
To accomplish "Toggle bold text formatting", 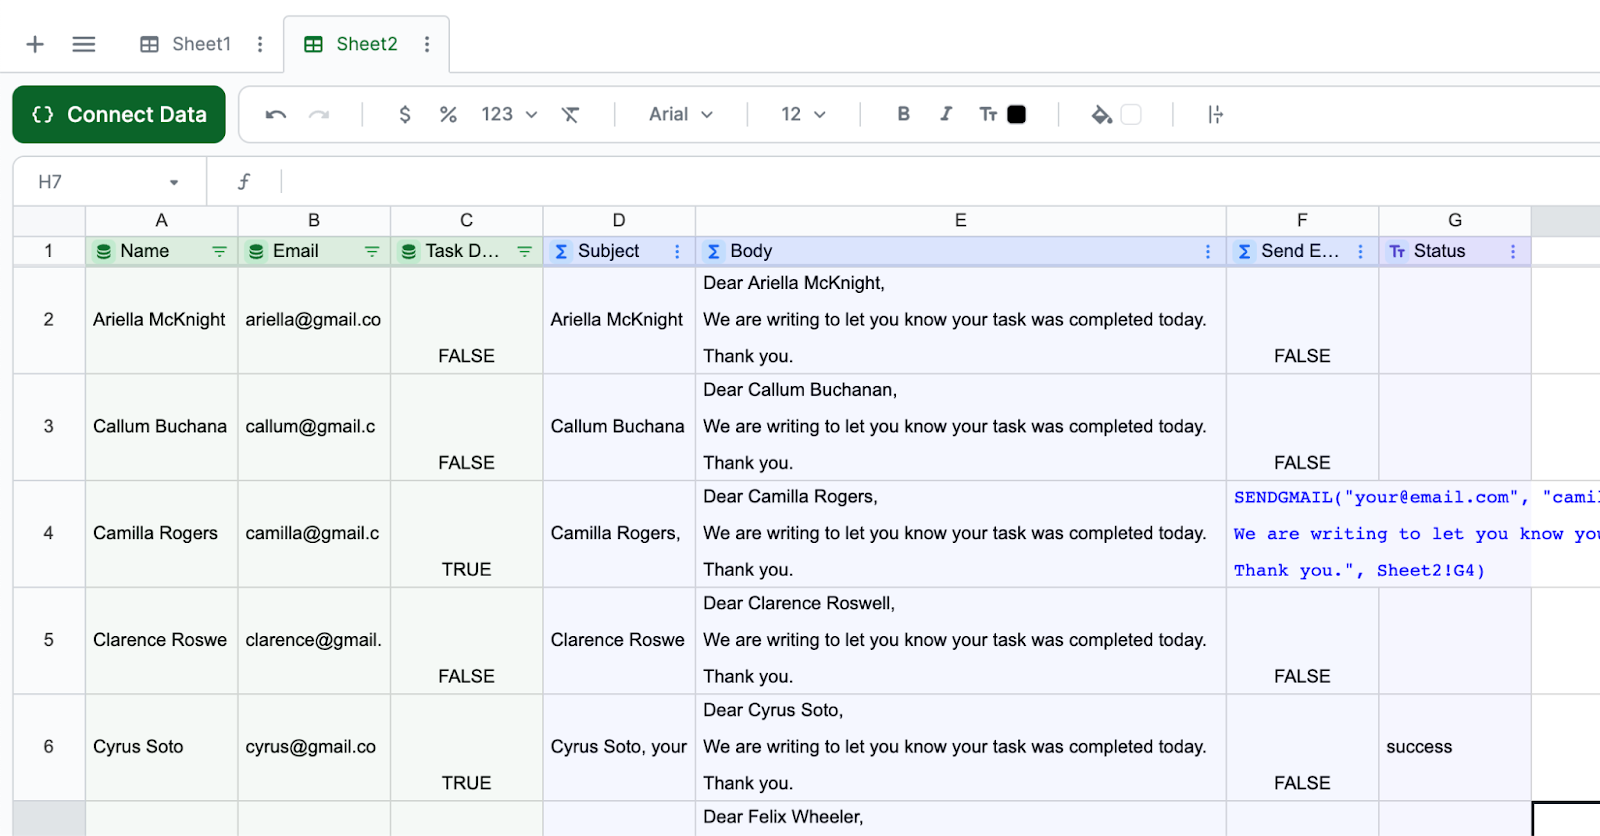I will [x=903, y=114].
